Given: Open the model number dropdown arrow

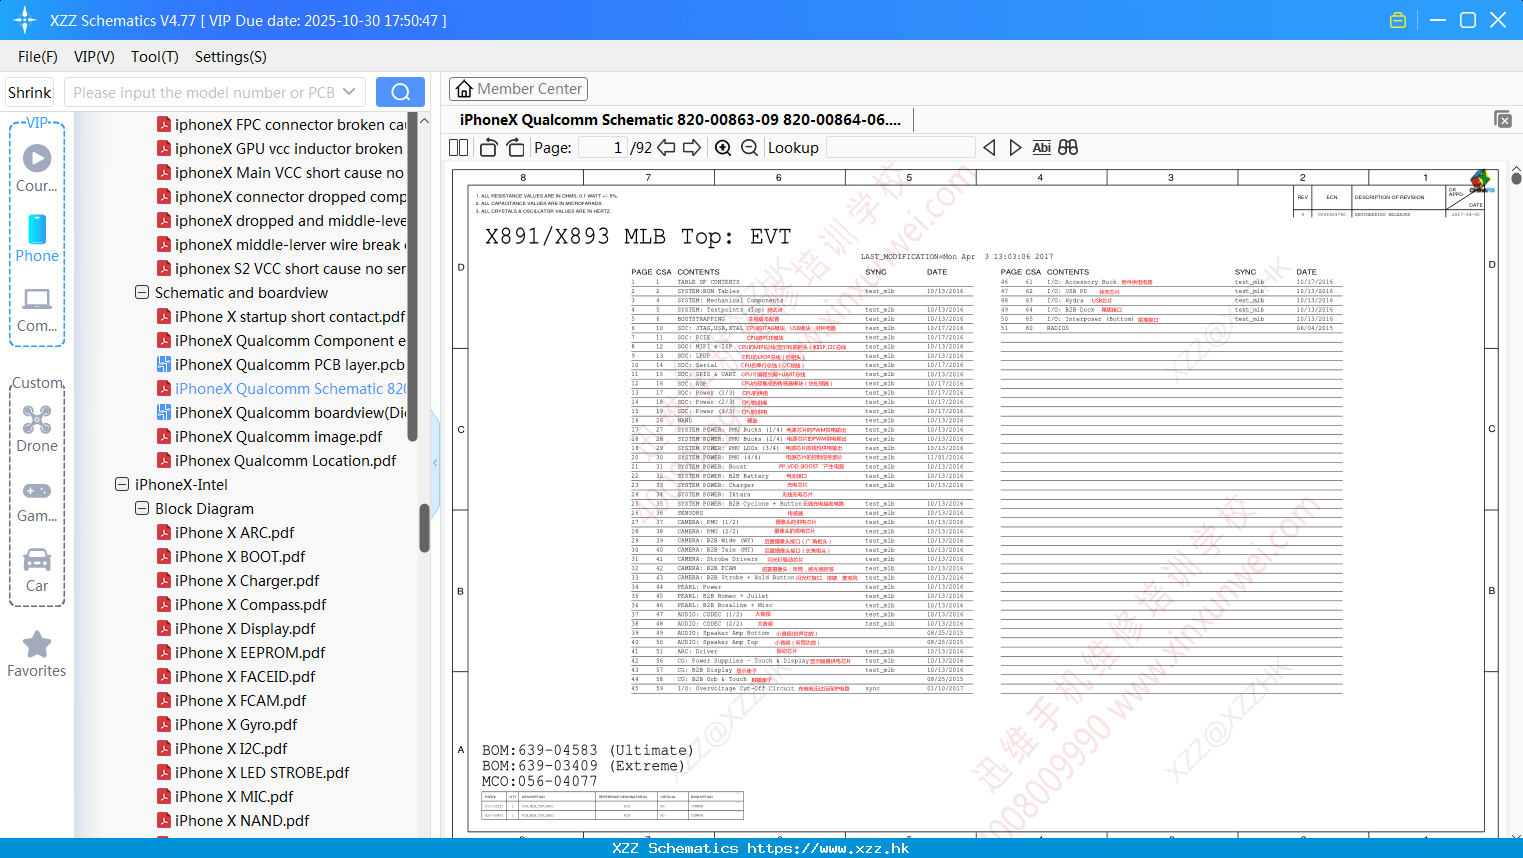Looking at the screenshot, I should pyautogui.click(x=349, y=92).
